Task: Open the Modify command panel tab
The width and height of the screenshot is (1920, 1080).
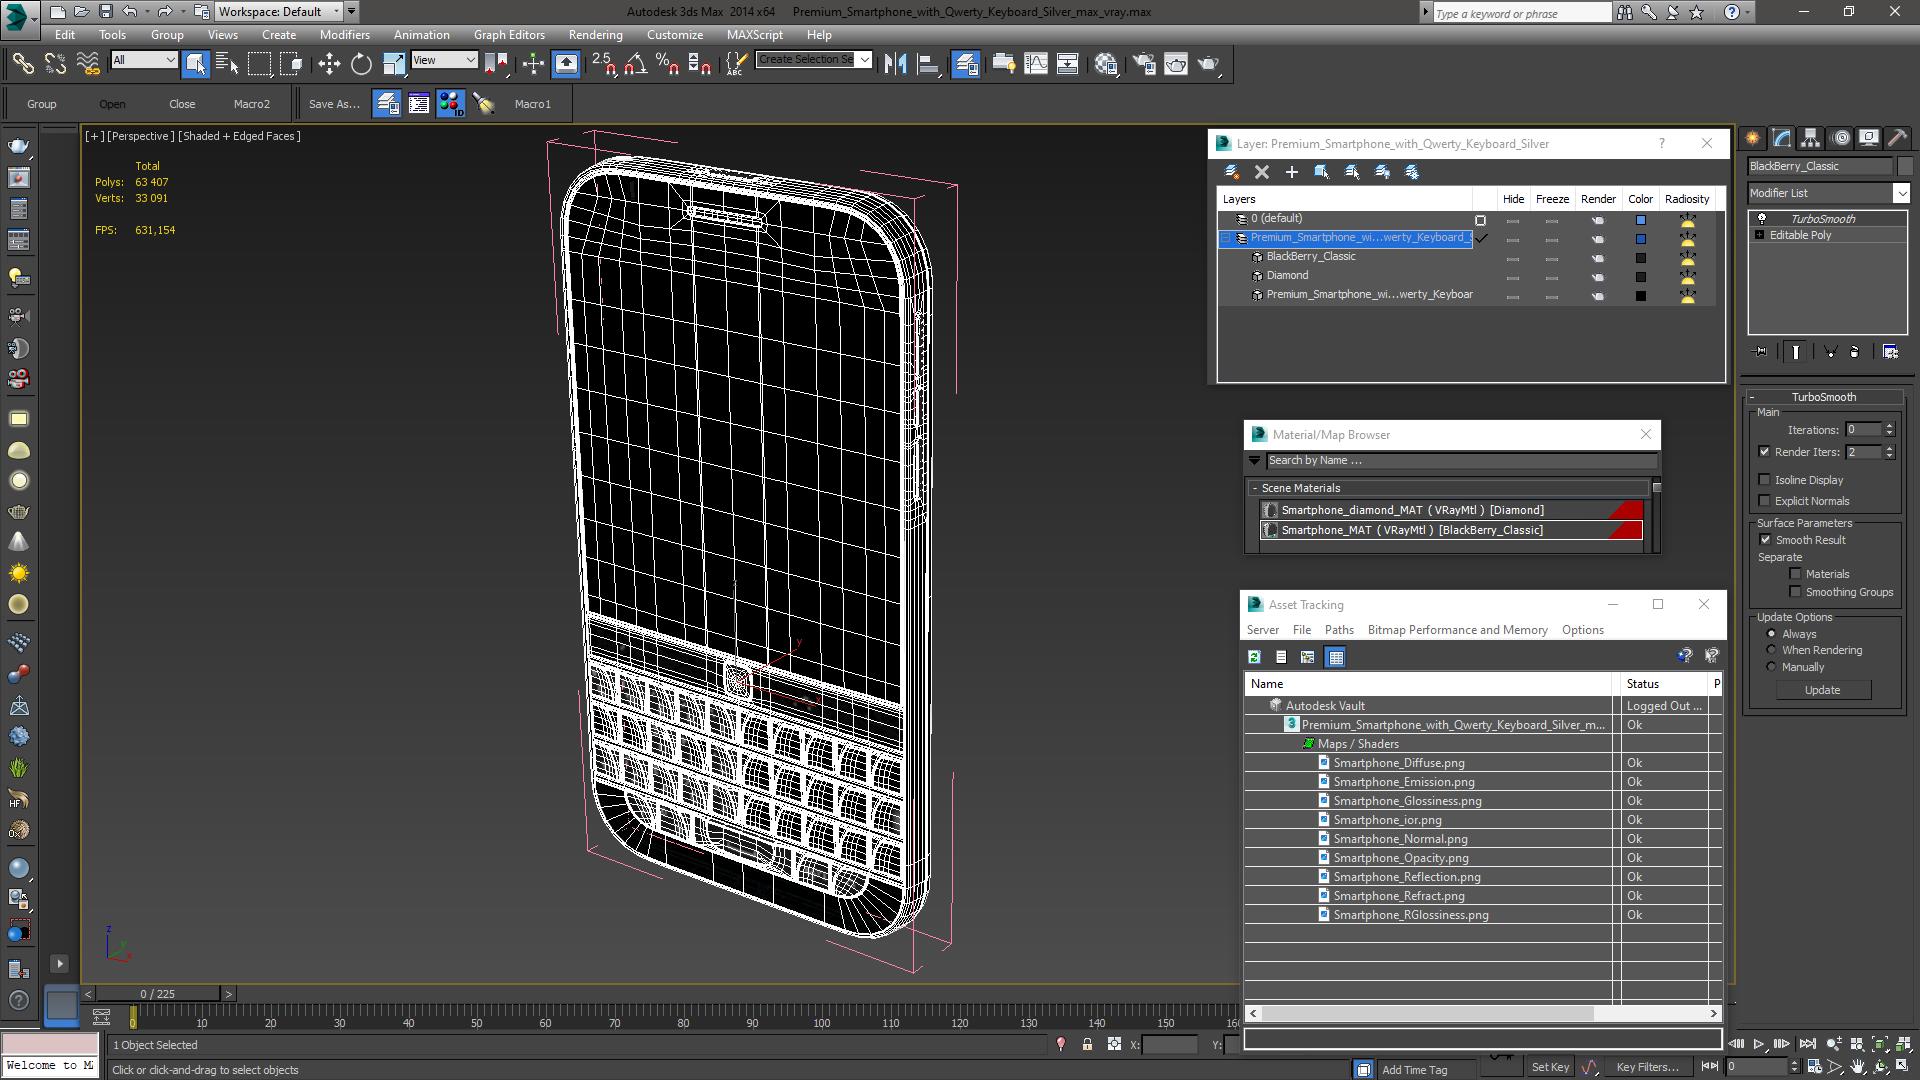Action: (1781, 138)
